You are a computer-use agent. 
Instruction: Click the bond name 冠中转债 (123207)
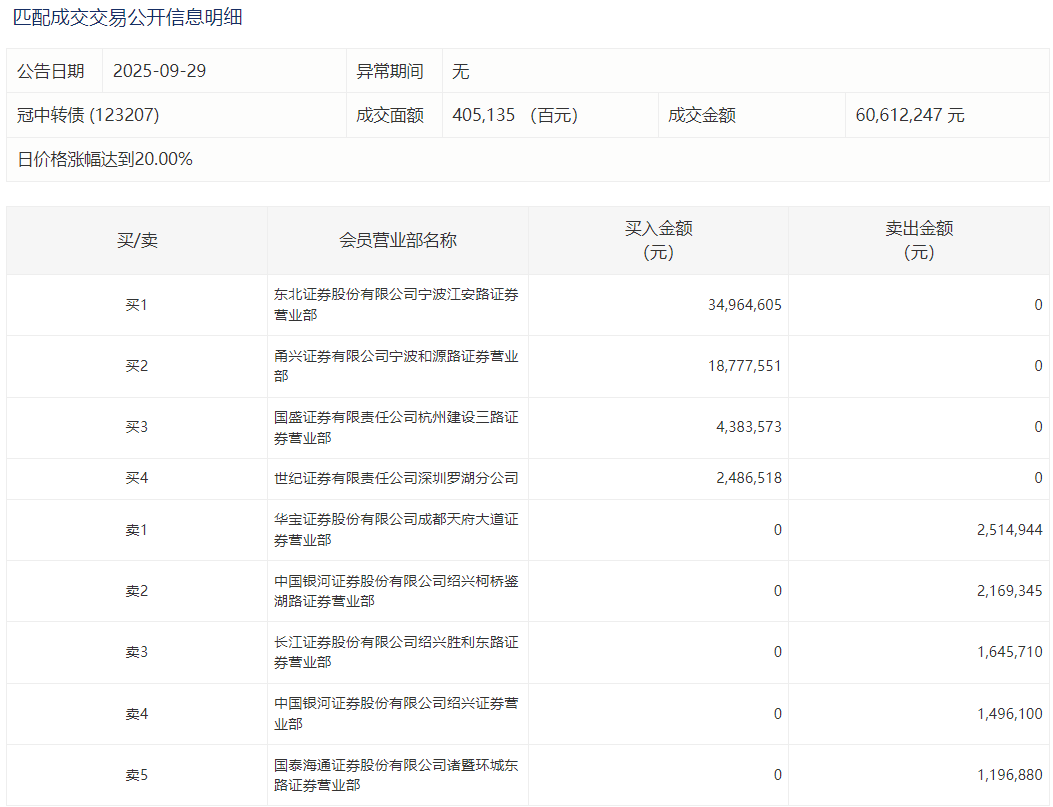(x=88, y=115)
